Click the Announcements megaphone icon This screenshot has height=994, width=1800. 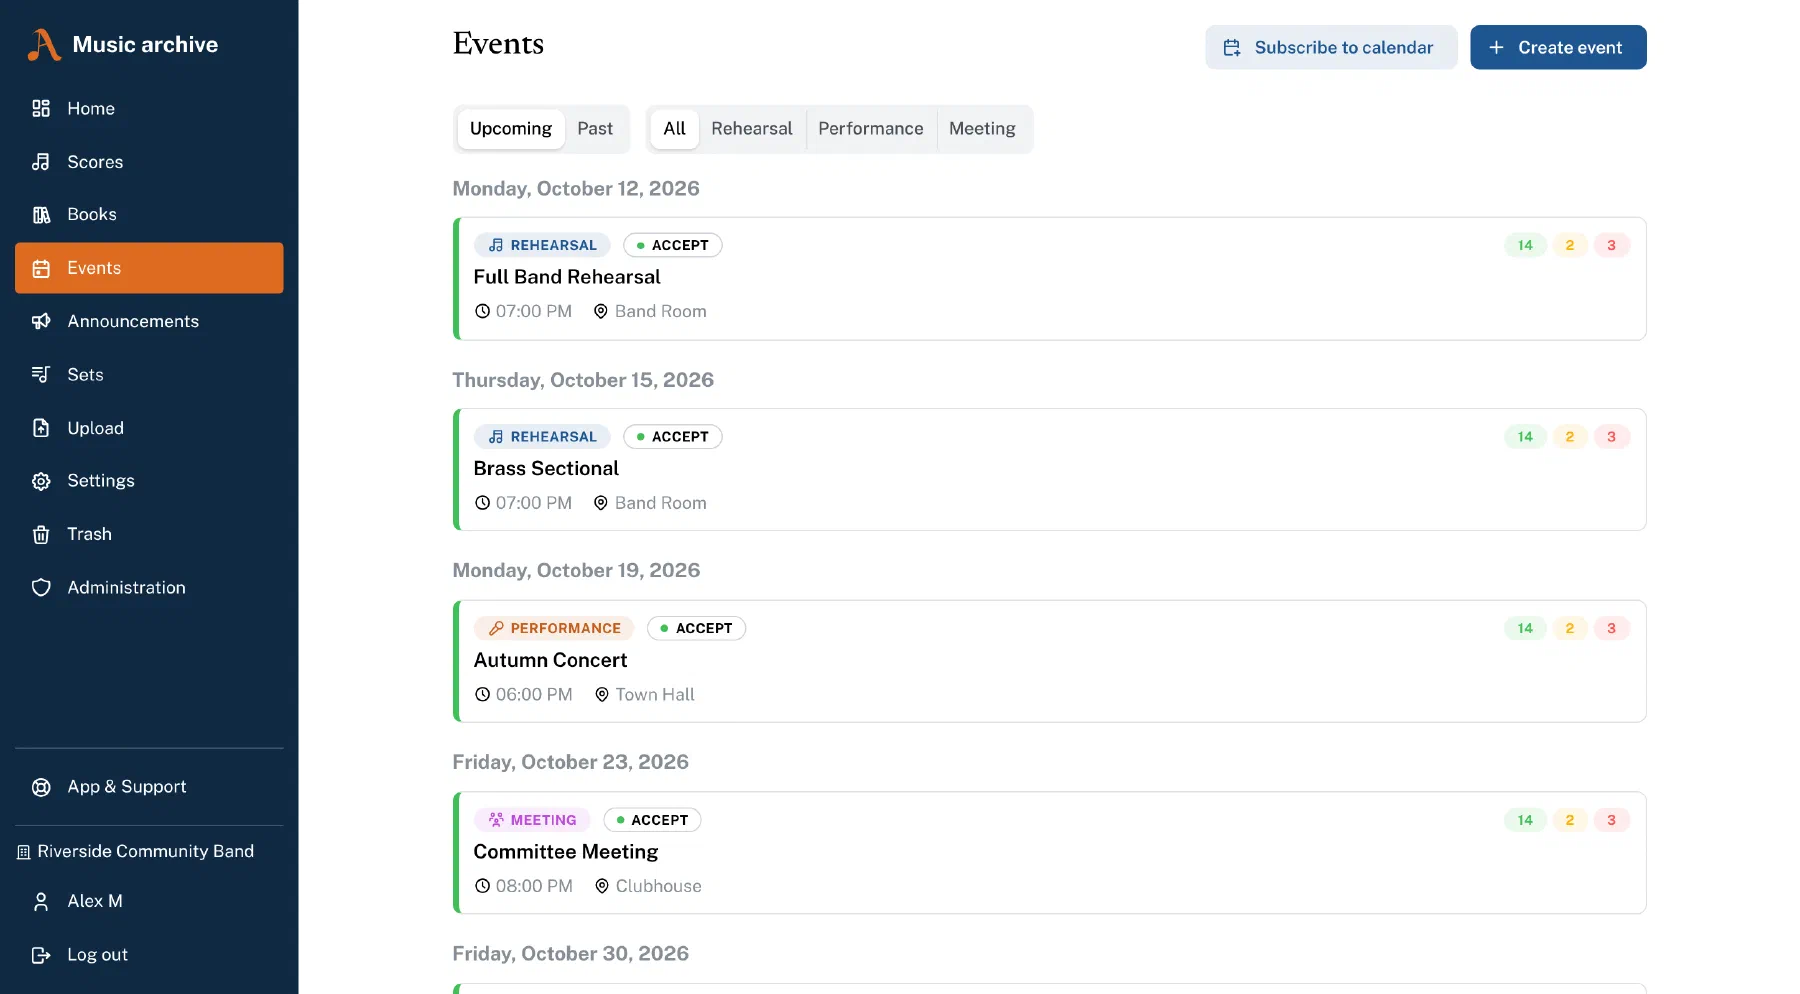tap(41, 321)
